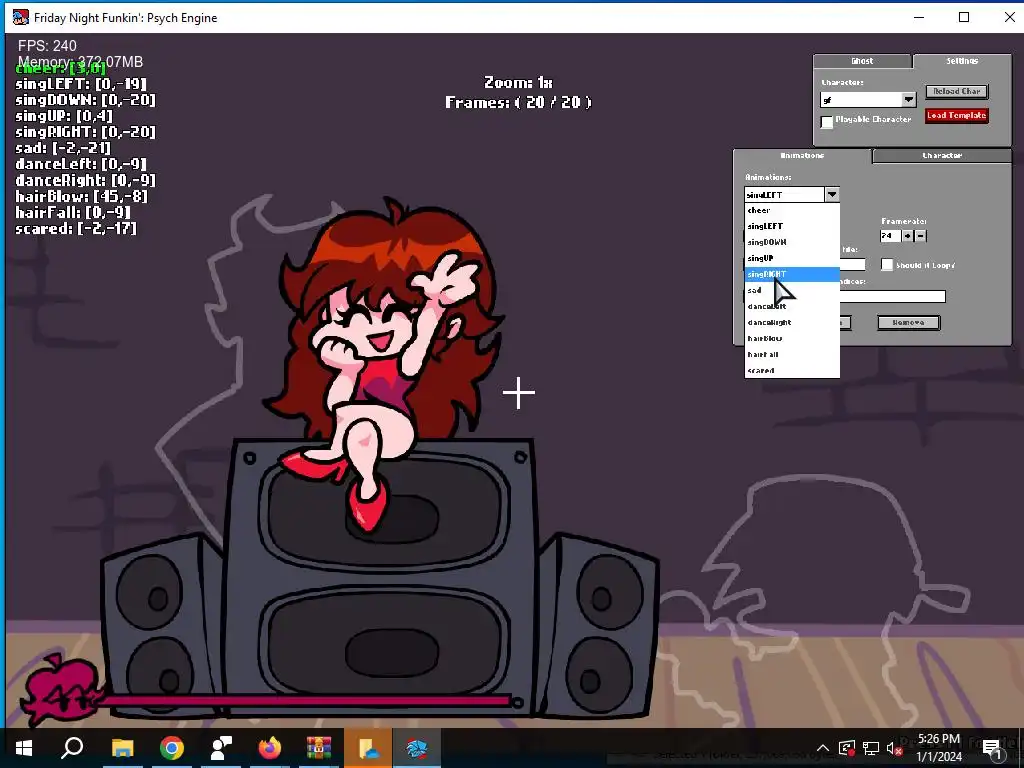Select danceRight in the animation dropdown

[792, 322]
